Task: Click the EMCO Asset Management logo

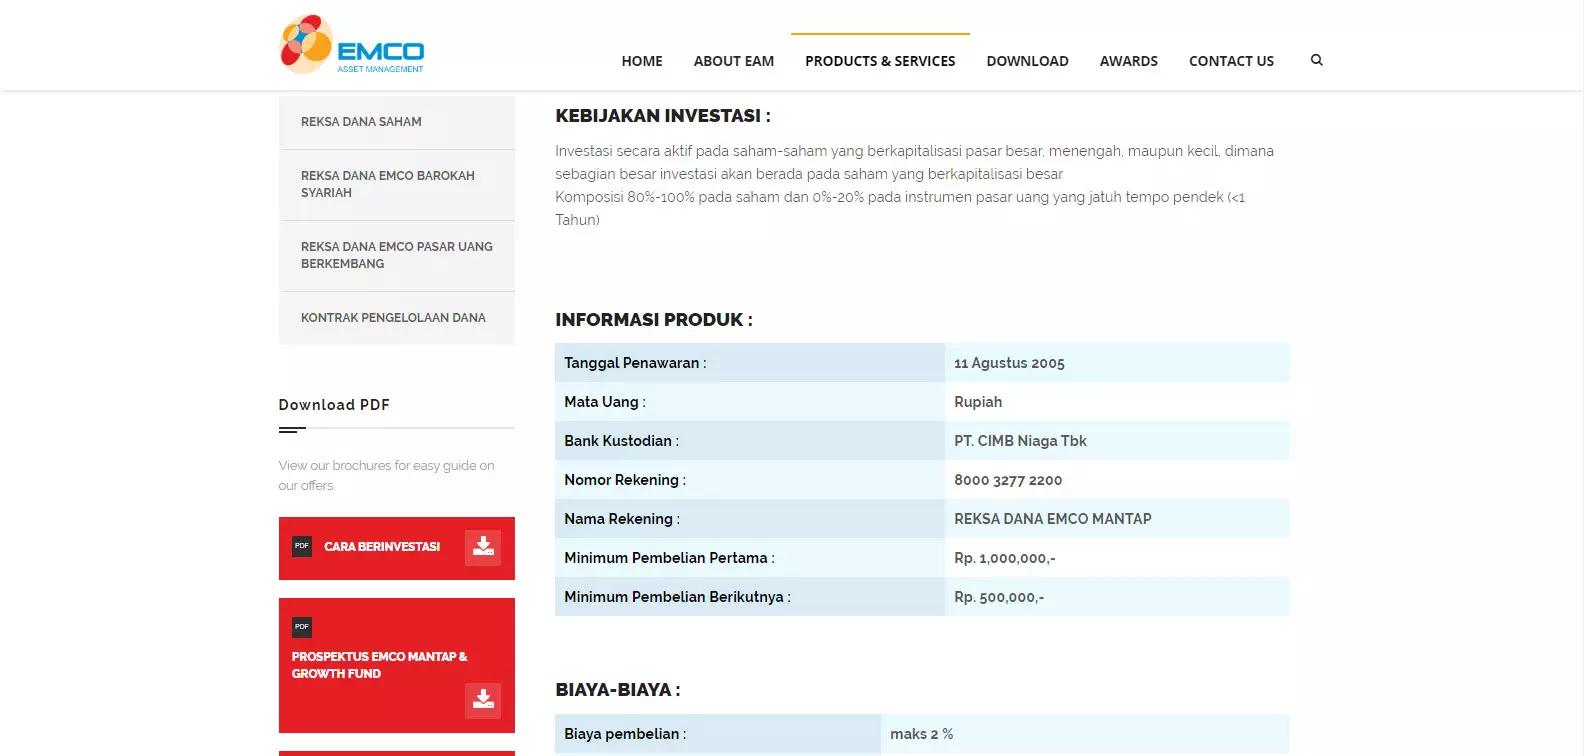Action: 352,44
